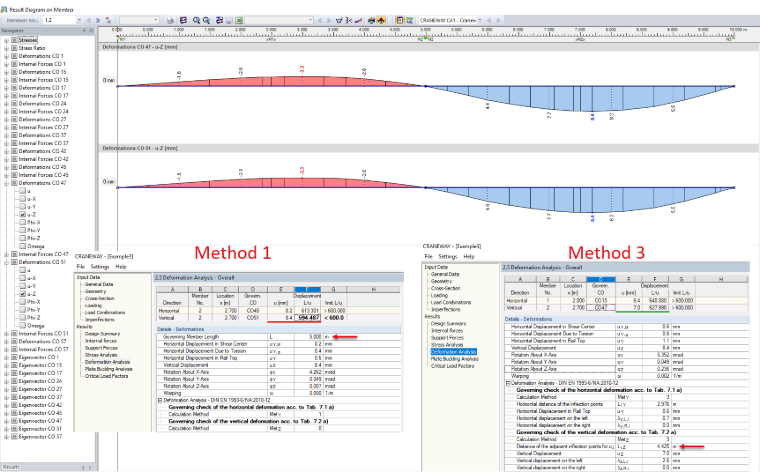The width and height of the screenshot is (760, 476).
Task: Click next arrow after the wide empty combo box
Action: tap(329, 20)
